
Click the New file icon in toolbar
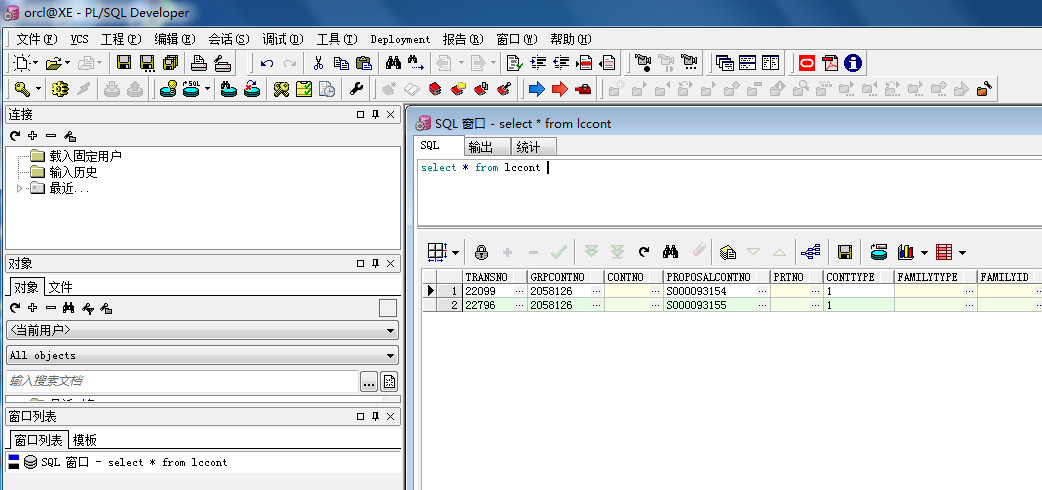(22, 63)
